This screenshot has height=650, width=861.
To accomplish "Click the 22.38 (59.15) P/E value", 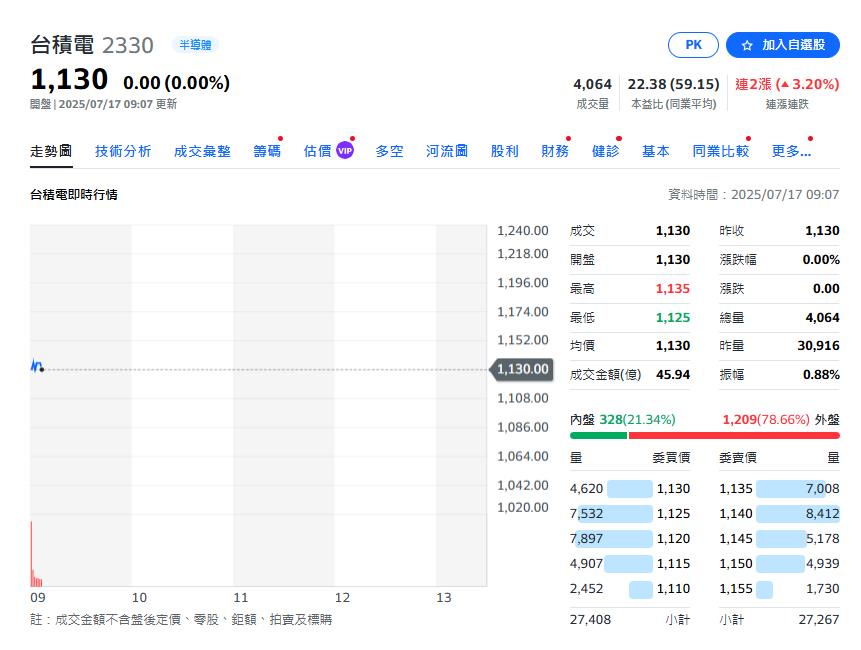I will (x=673, y=84).
